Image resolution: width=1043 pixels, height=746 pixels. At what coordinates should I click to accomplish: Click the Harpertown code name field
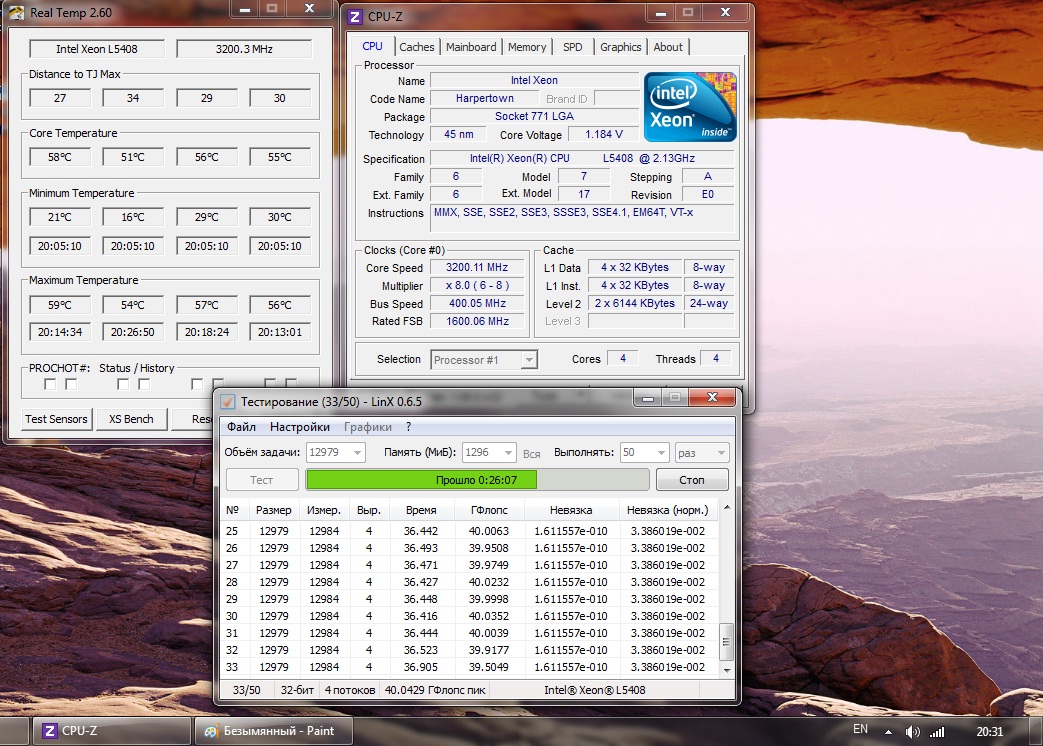(484, 98)
